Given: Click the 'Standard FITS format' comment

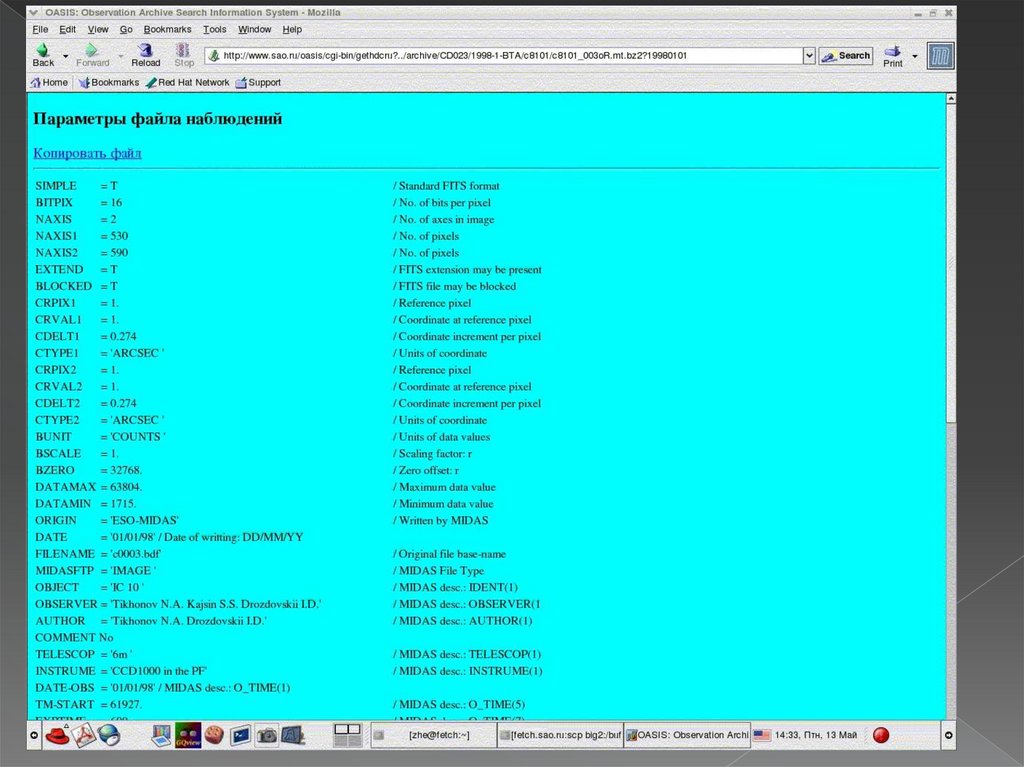Looking at the screenshot, I should [x=449, y=186].
